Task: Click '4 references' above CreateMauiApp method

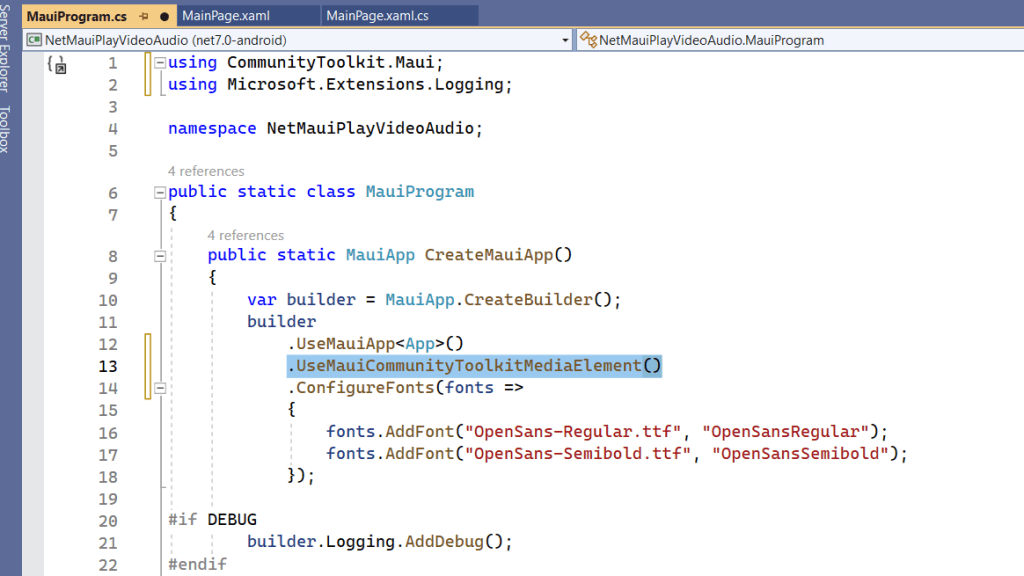Action: (x=246, y=235)
